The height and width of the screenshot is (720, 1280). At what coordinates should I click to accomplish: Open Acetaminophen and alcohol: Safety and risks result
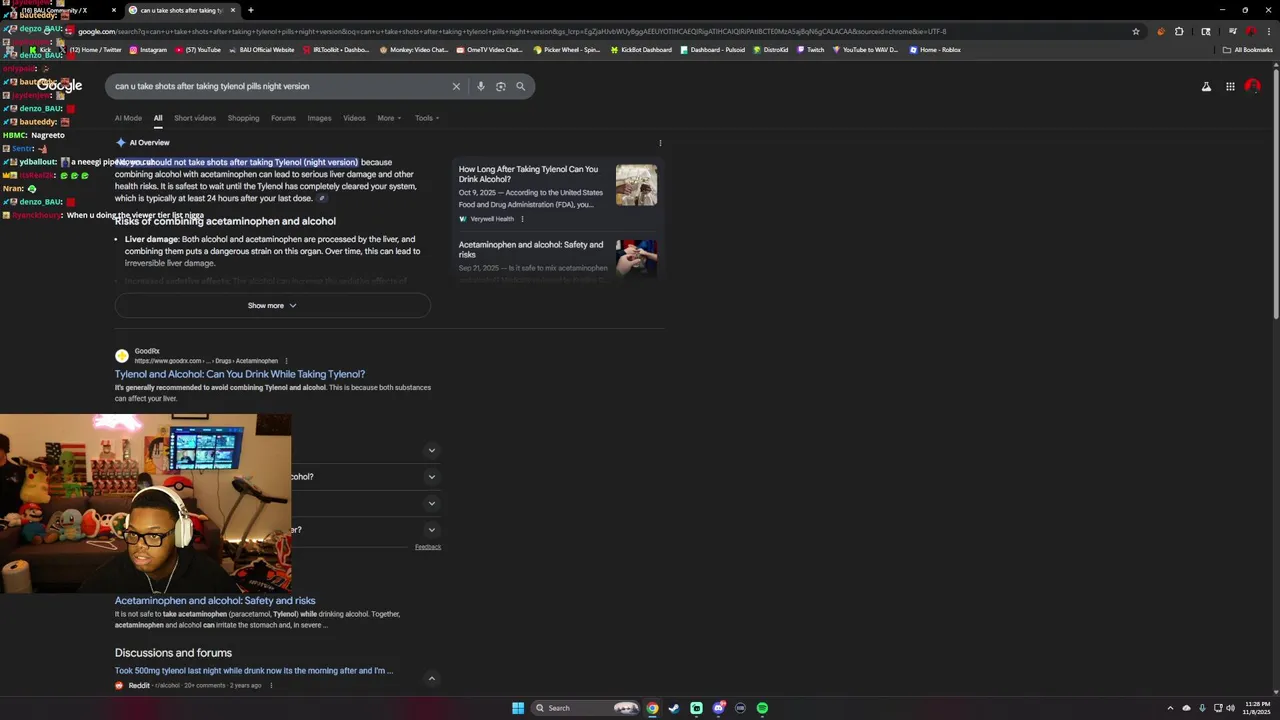[215, 601]
